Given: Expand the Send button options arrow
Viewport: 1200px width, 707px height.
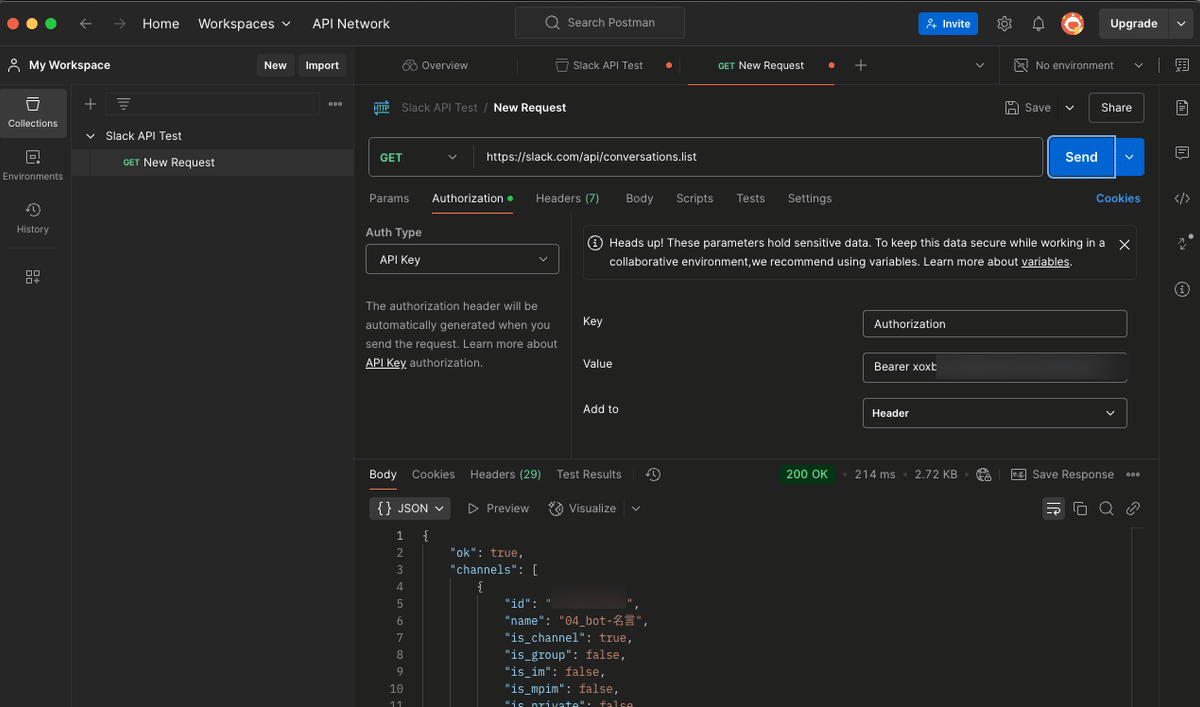Looking at the screenshot, I should click(1130, 157).
